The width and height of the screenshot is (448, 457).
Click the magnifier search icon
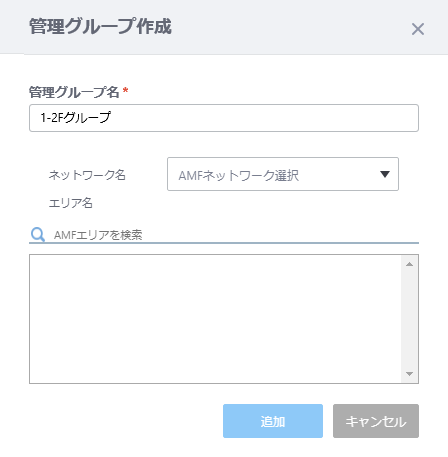pos(38,235)
